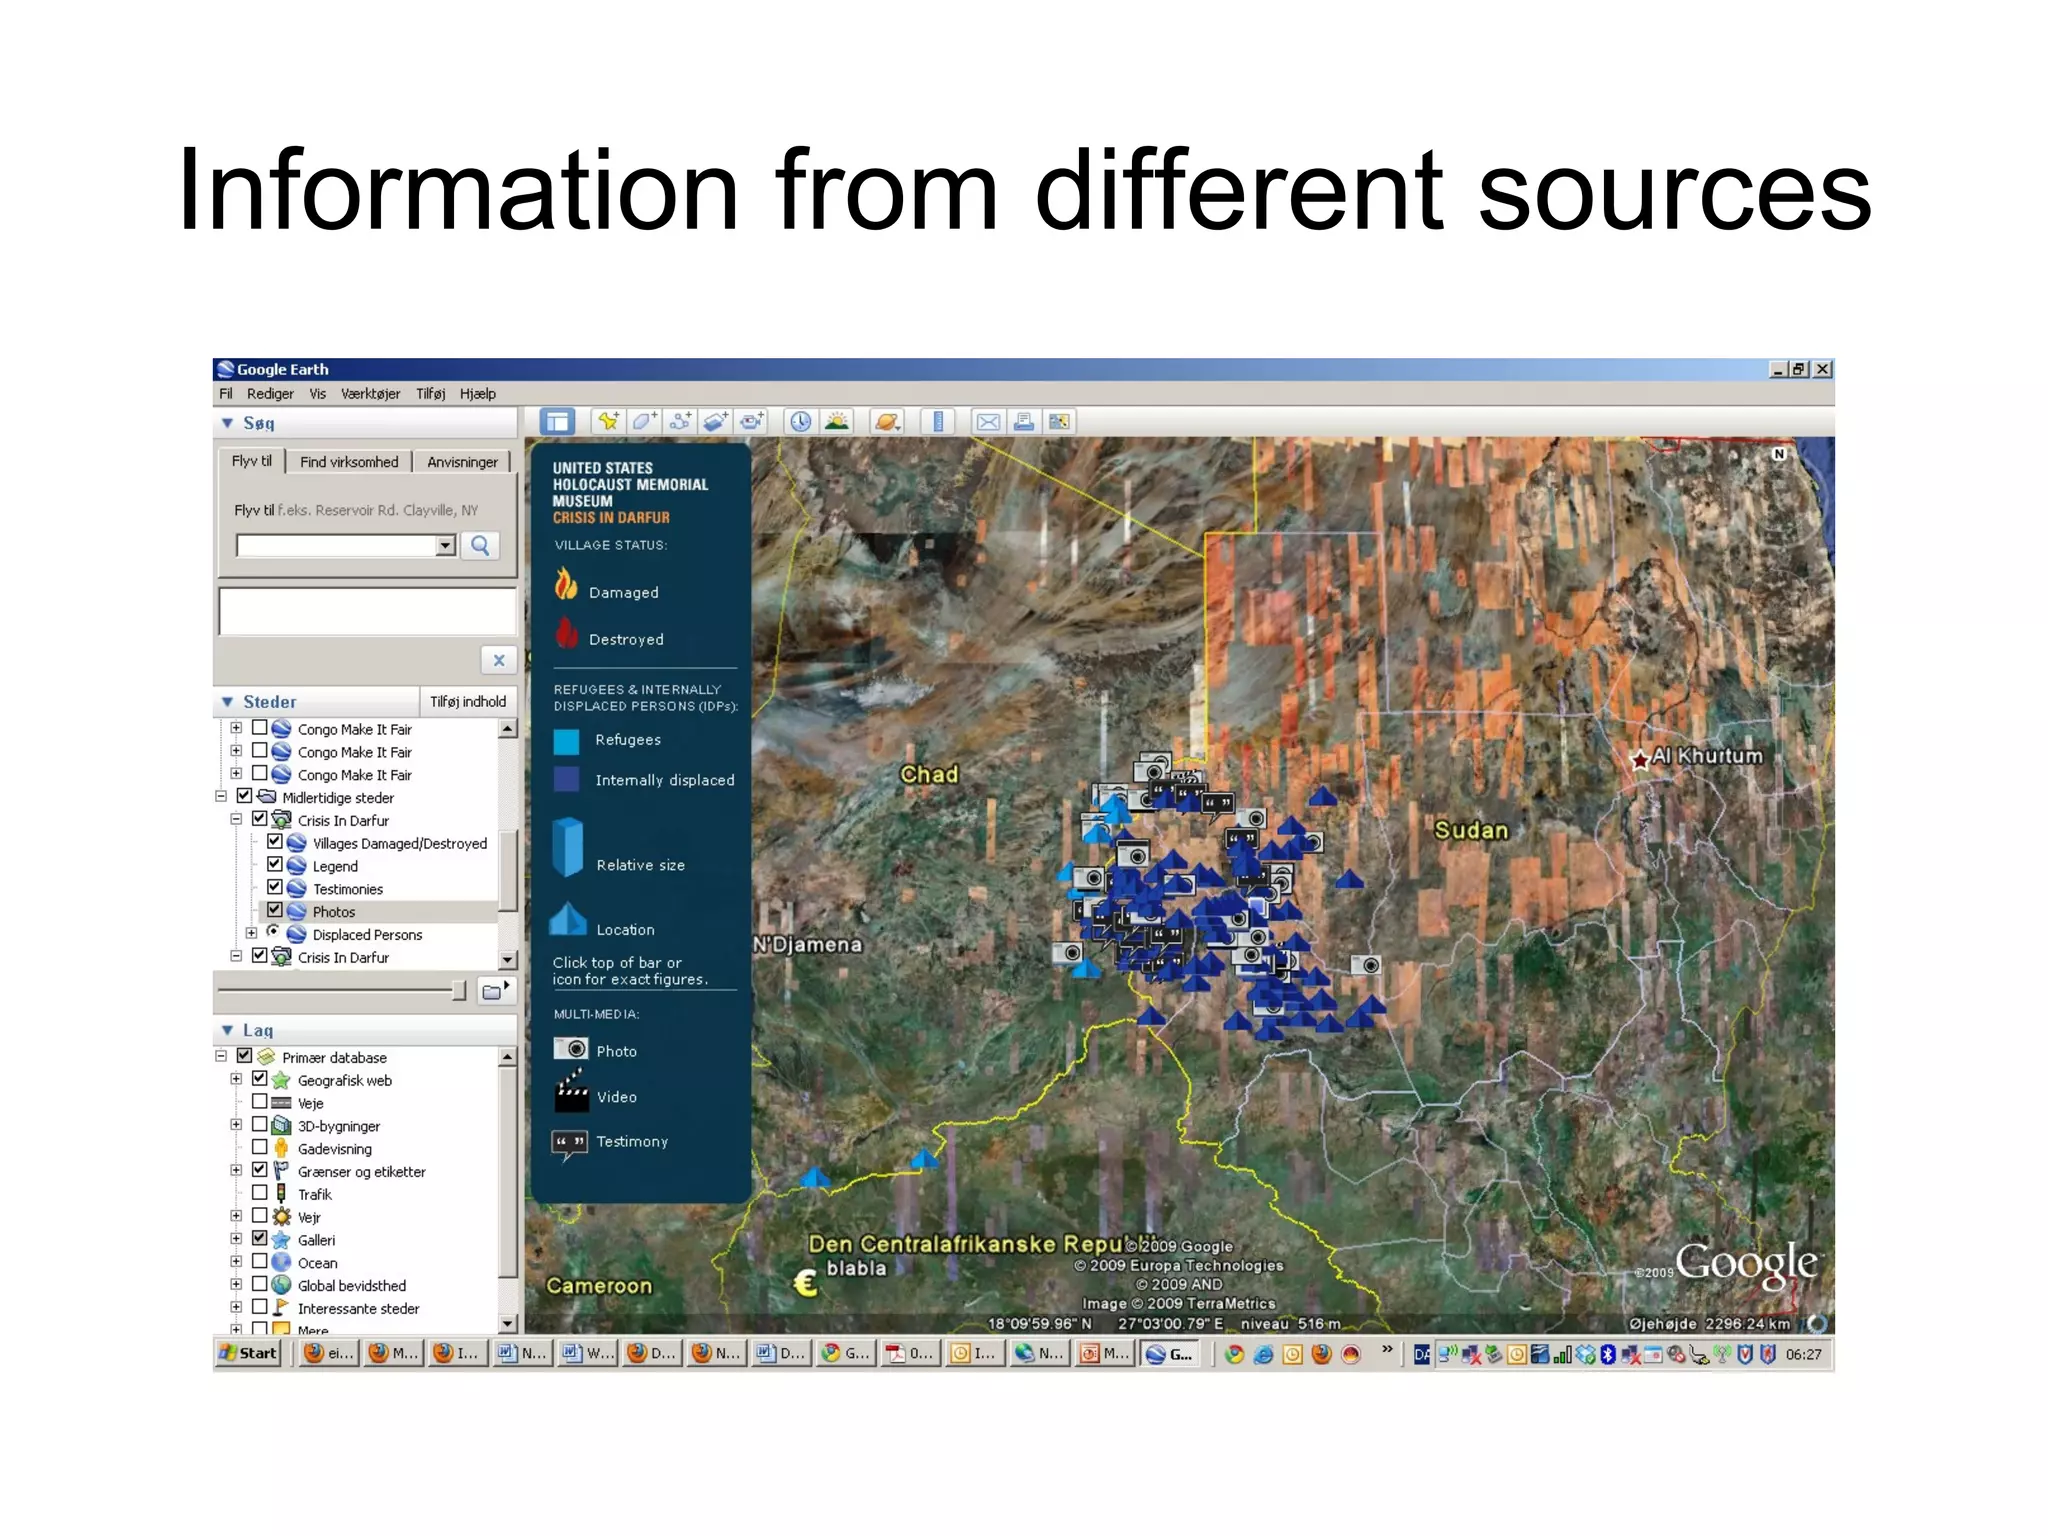Toggle the sidebar panel button
This screenshot has width=2048, height=1536.
557,422
